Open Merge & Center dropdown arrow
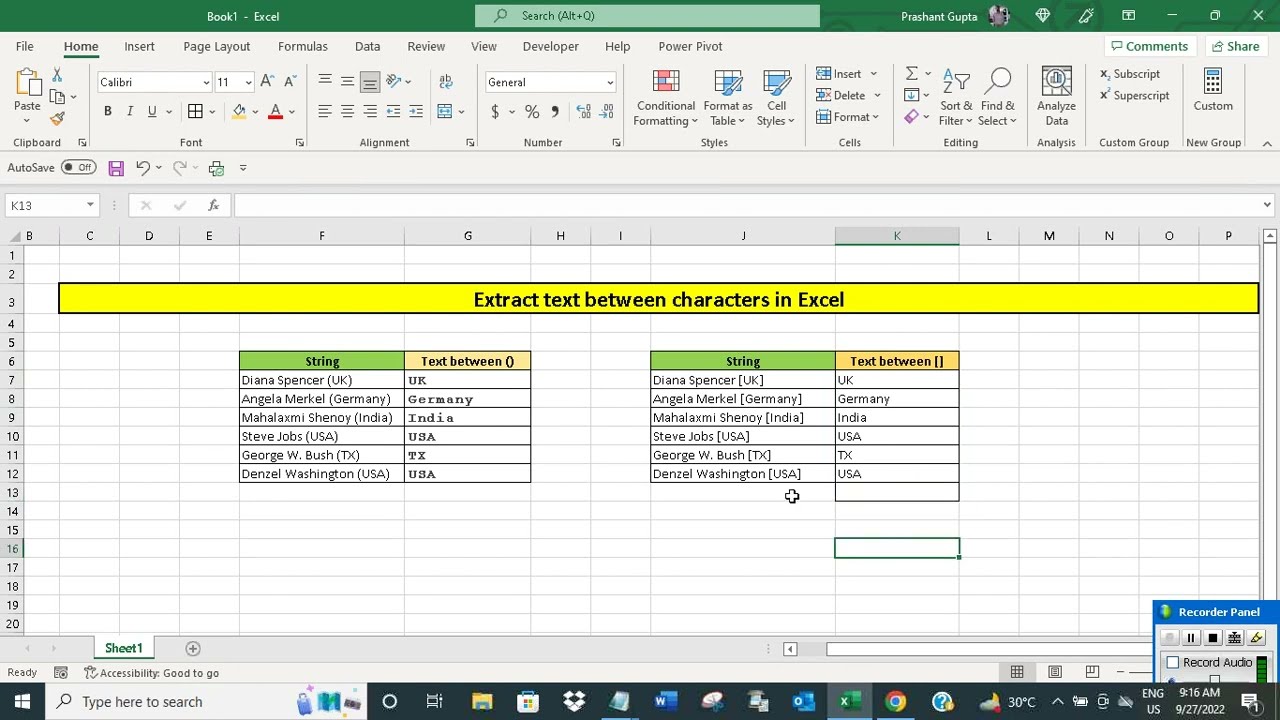Screen dimensions: 1280x720 [461, 111]
